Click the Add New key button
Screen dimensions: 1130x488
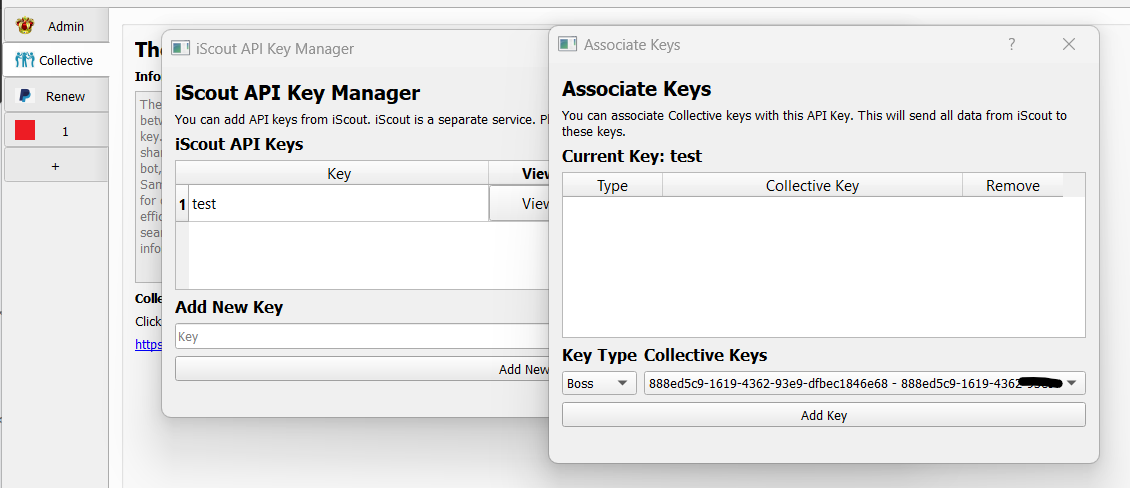364,369
